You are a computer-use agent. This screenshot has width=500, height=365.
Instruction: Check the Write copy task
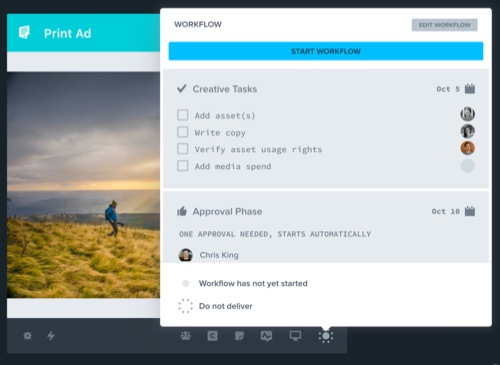pos(183,132)
